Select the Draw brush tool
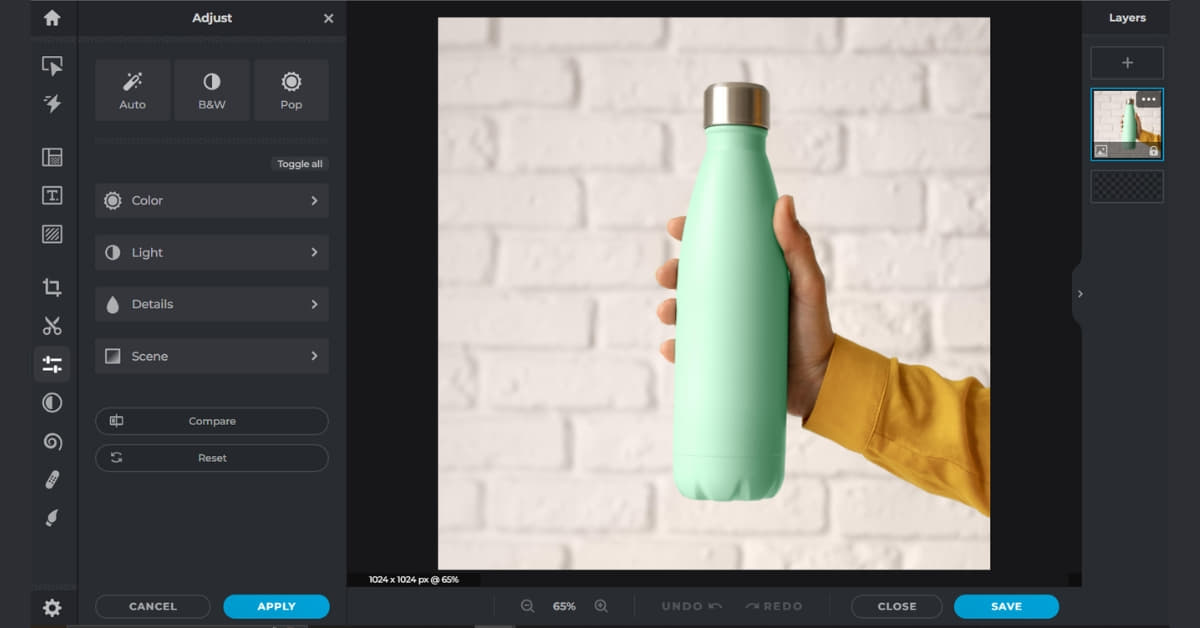The height and width of the screenshot is (628, 1200). pyautogui.click(x=52, y=517)
